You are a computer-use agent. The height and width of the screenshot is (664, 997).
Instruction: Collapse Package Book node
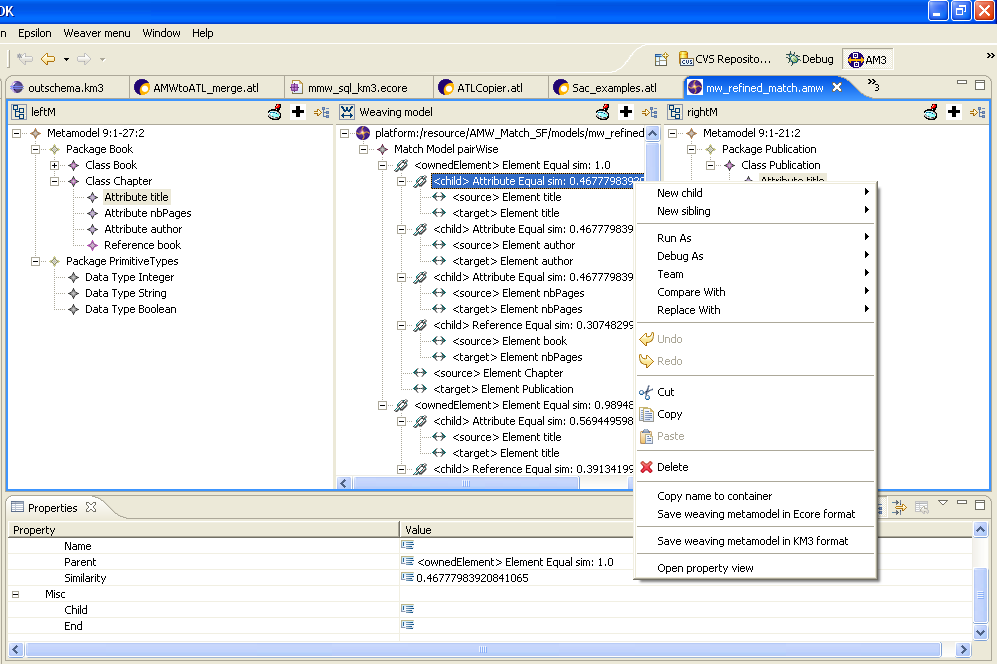(x=36, y=149)
